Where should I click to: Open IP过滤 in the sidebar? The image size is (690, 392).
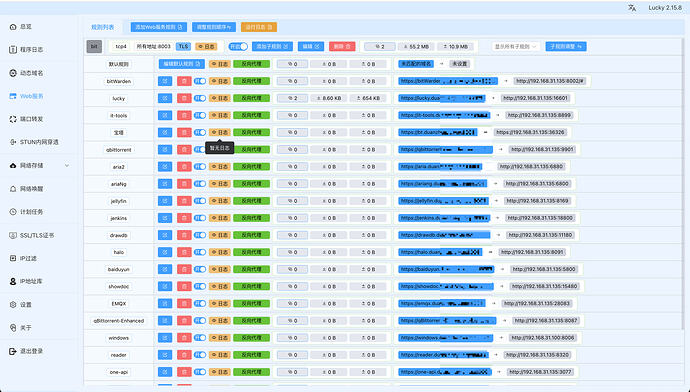pyautogui.click(x=28, y=258)
